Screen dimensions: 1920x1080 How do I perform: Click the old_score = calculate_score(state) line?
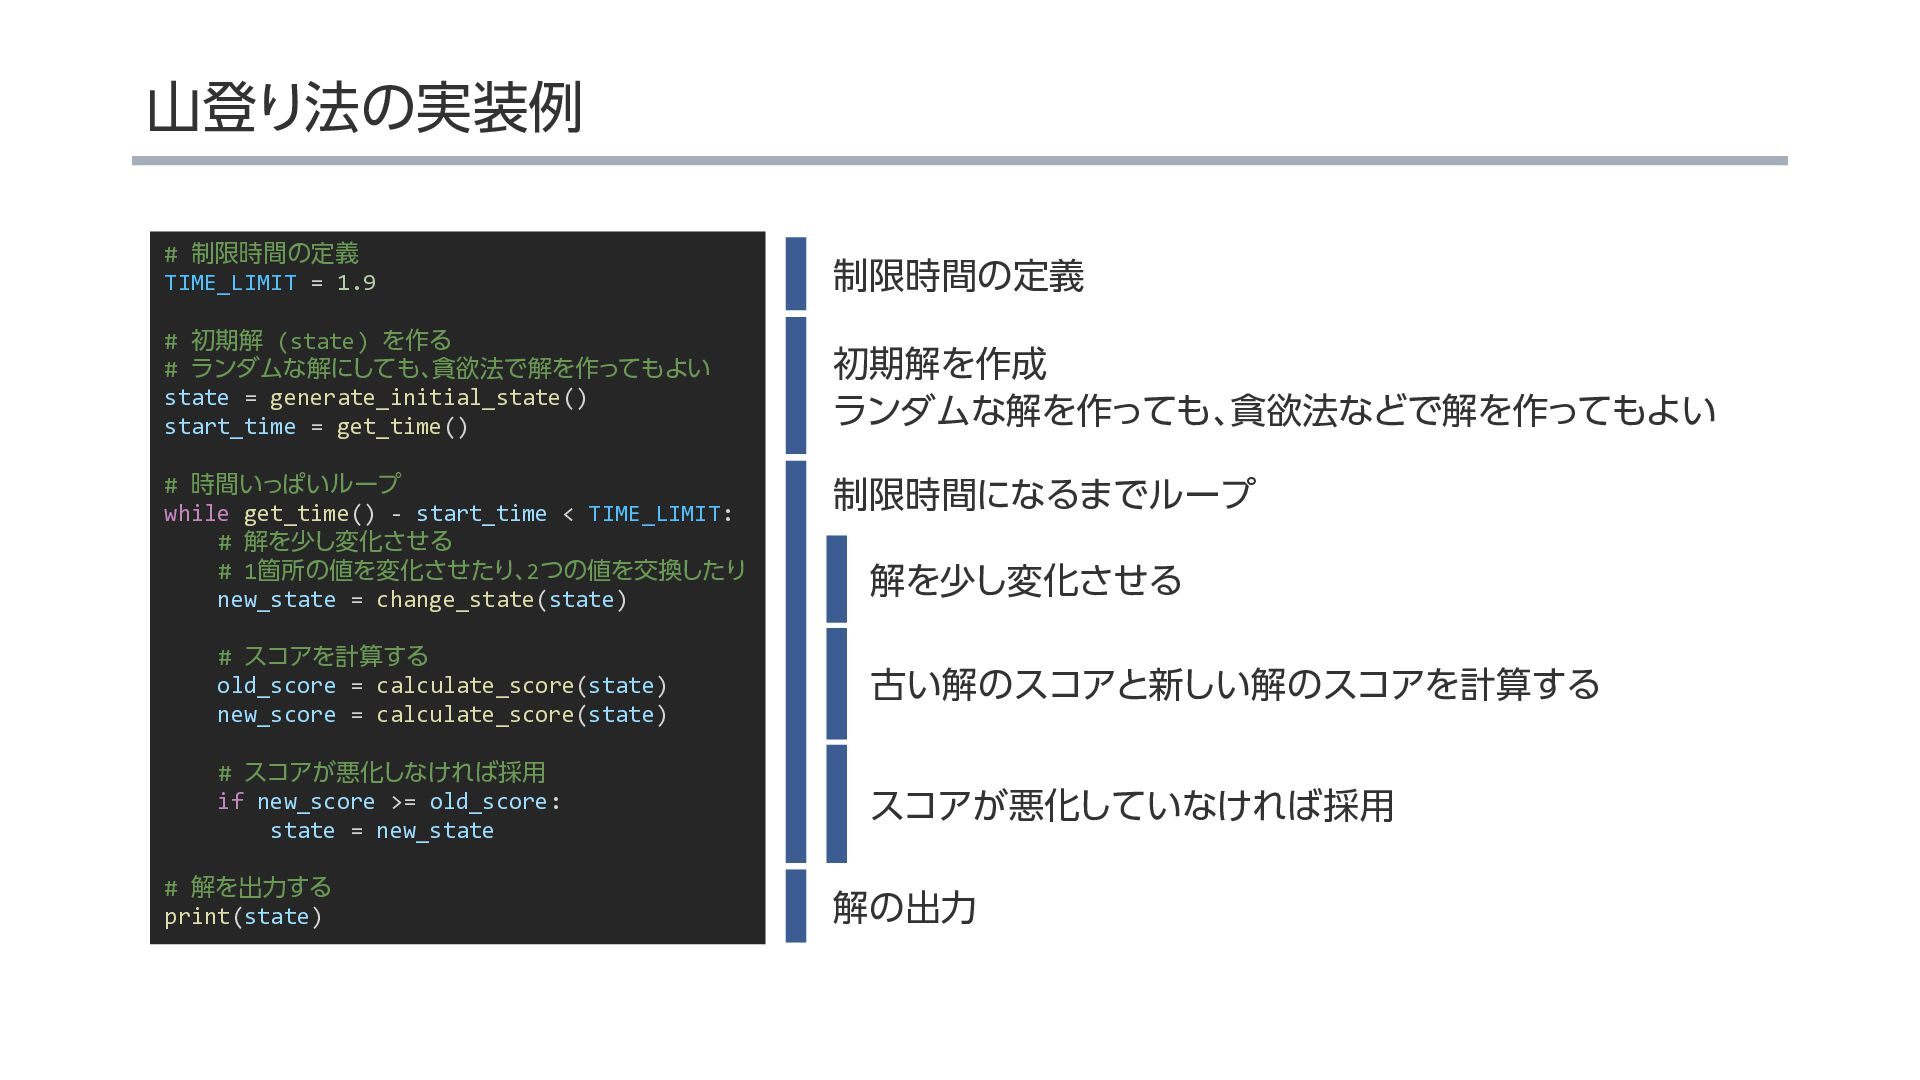(441, 686)
